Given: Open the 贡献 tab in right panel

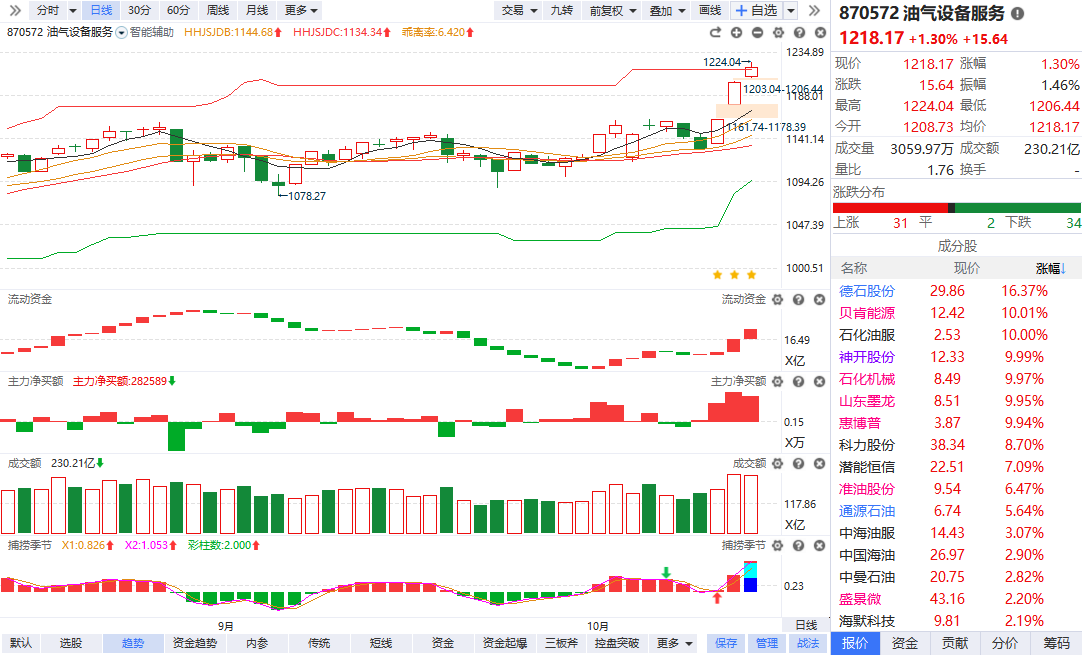Looking at the screenshot, I should tap(955, 643).
